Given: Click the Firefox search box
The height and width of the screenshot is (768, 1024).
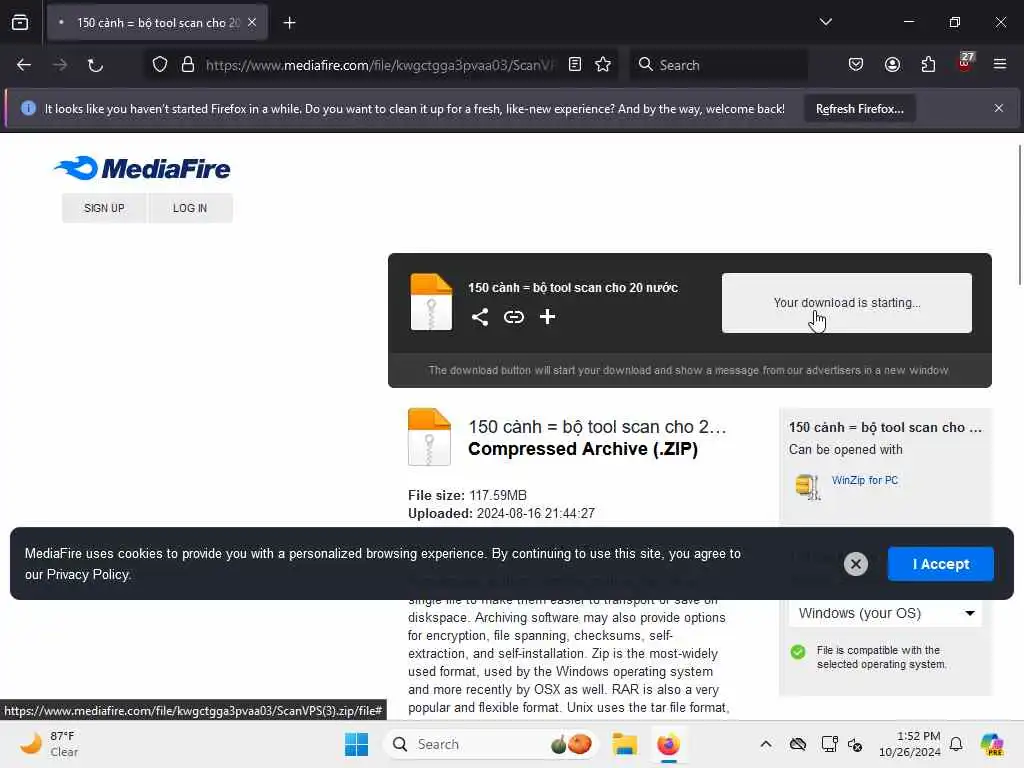Looking at the screenshot, I should coord(718,65).
